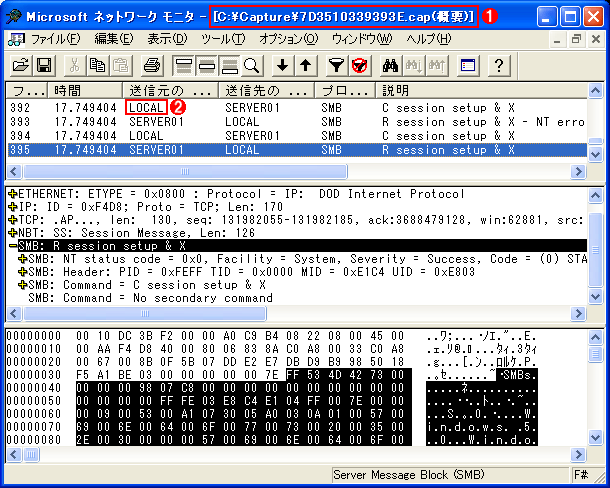
Task: Click the Network Monitor title bar app icon
Action: click(13, 16)
